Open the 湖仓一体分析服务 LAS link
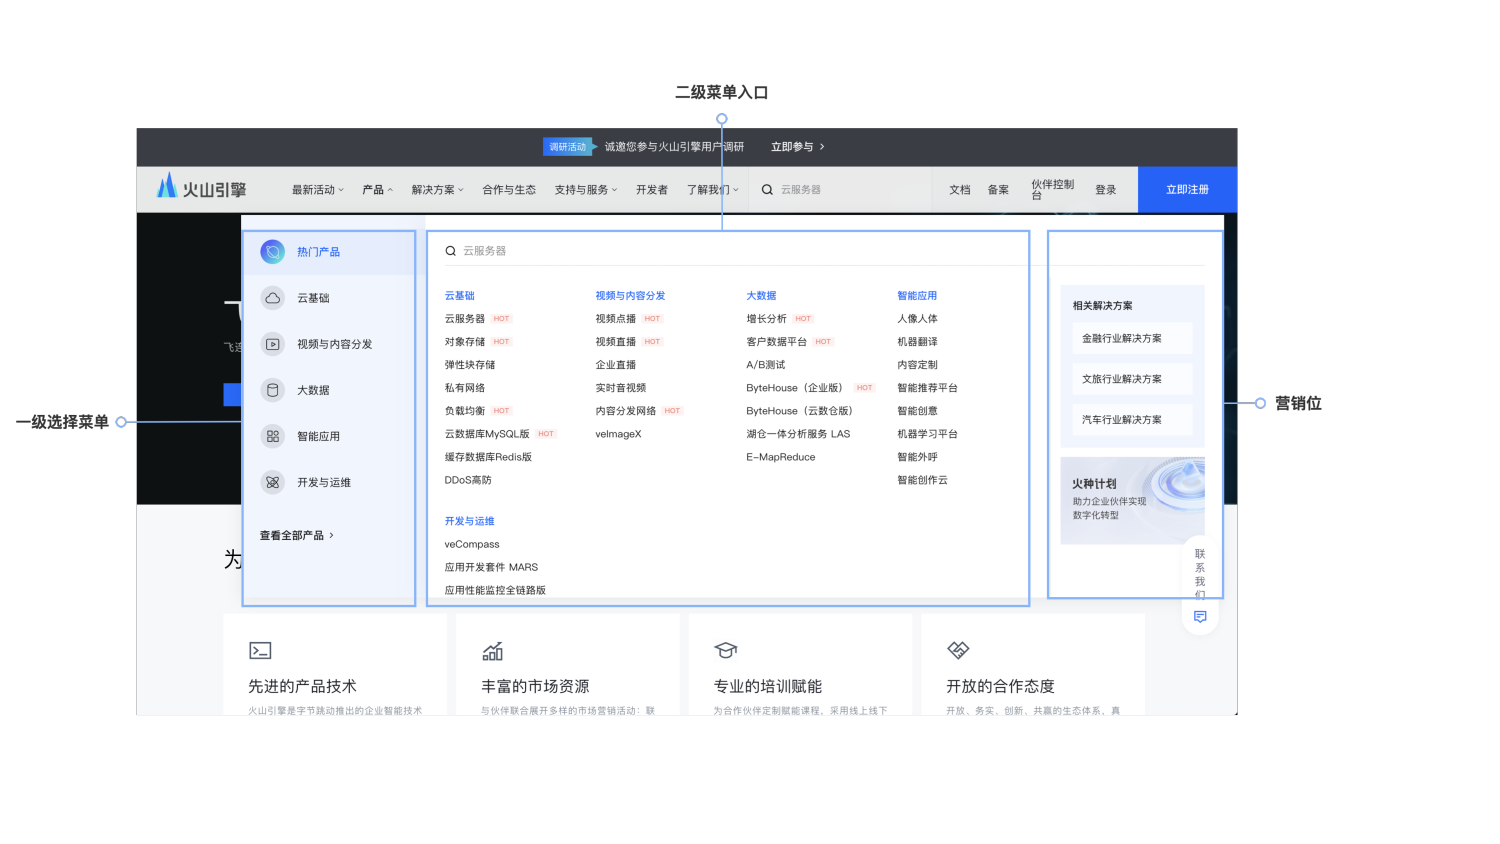1500x844 pixels. pos(798,434)
